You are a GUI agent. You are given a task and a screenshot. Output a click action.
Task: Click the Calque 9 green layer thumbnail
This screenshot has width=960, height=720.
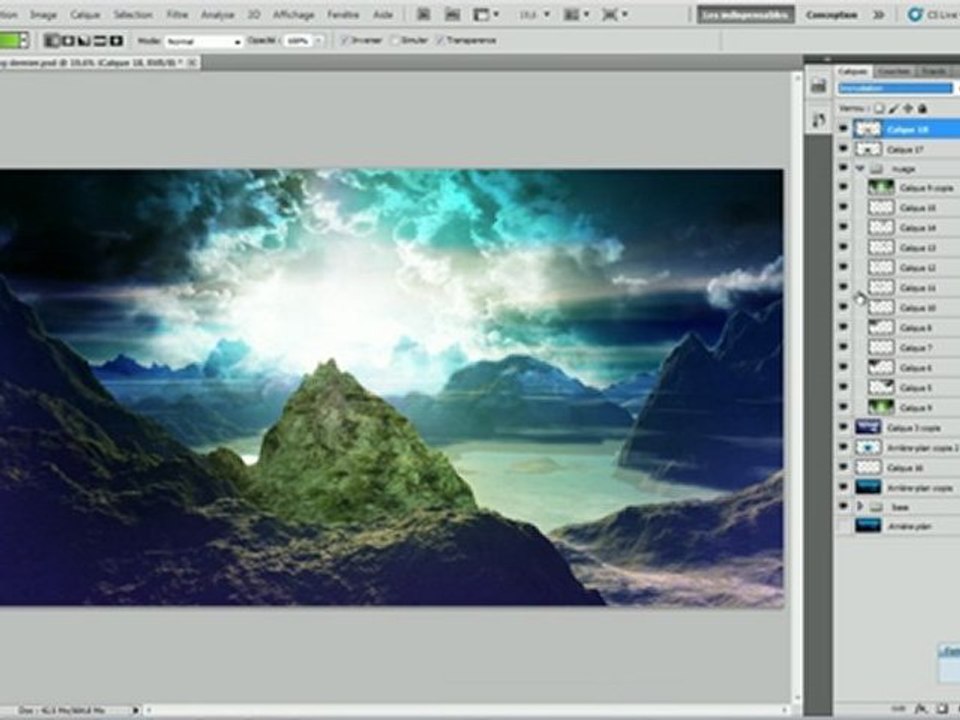(x=881, y=407)
